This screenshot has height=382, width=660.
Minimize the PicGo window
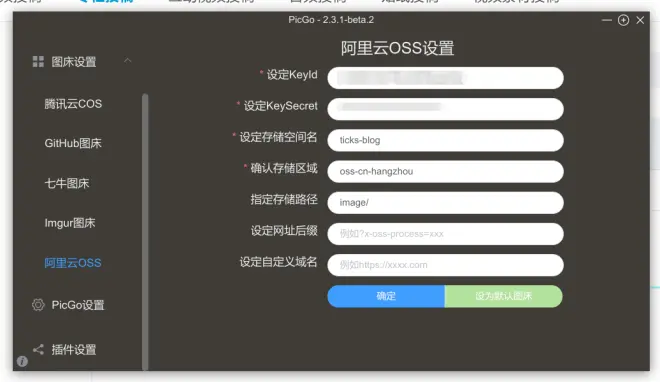[607, 20]
